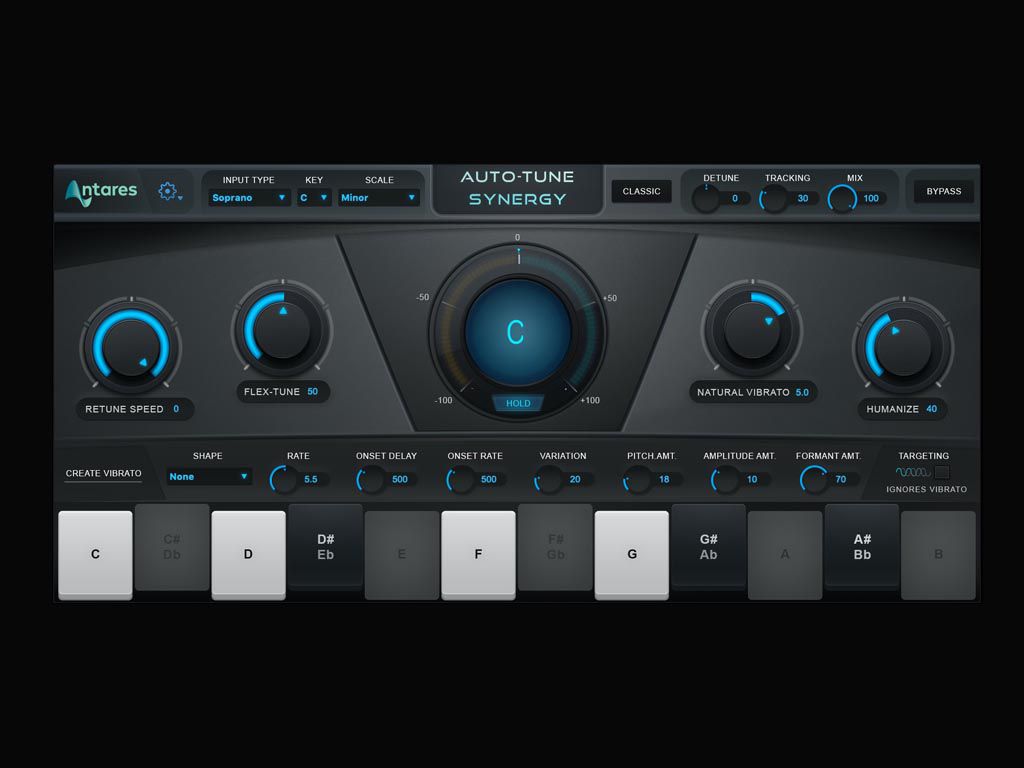Click the vibrato waveform targeting icon

click(x=913, y=472)
